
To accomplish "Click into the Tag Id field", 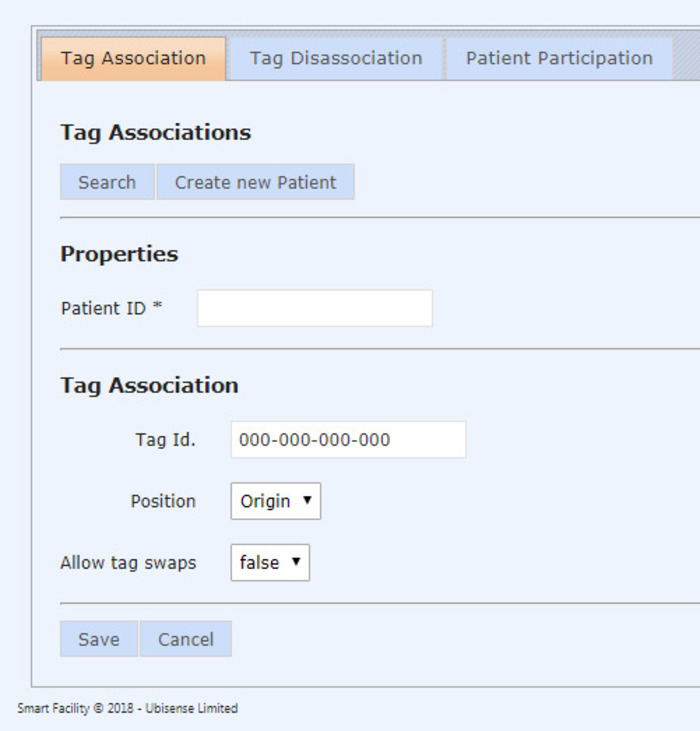I will [348, 440].
